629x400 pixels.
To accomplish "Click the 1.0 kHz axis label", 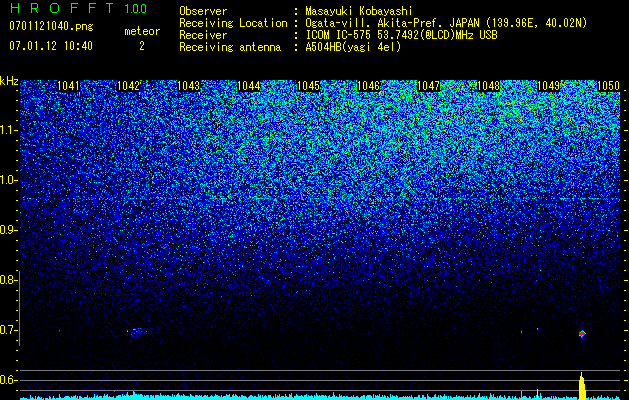I will 8,180.
